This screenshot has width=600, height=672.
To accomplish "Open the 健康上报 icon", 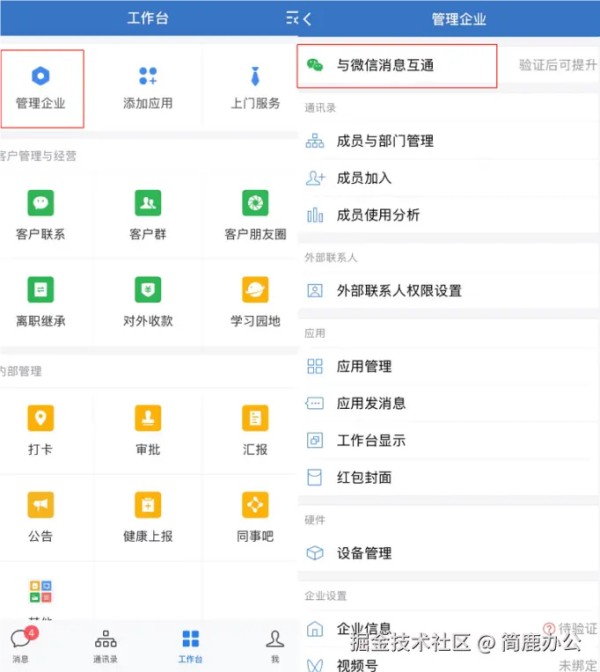I will click(x=148, y=505).
